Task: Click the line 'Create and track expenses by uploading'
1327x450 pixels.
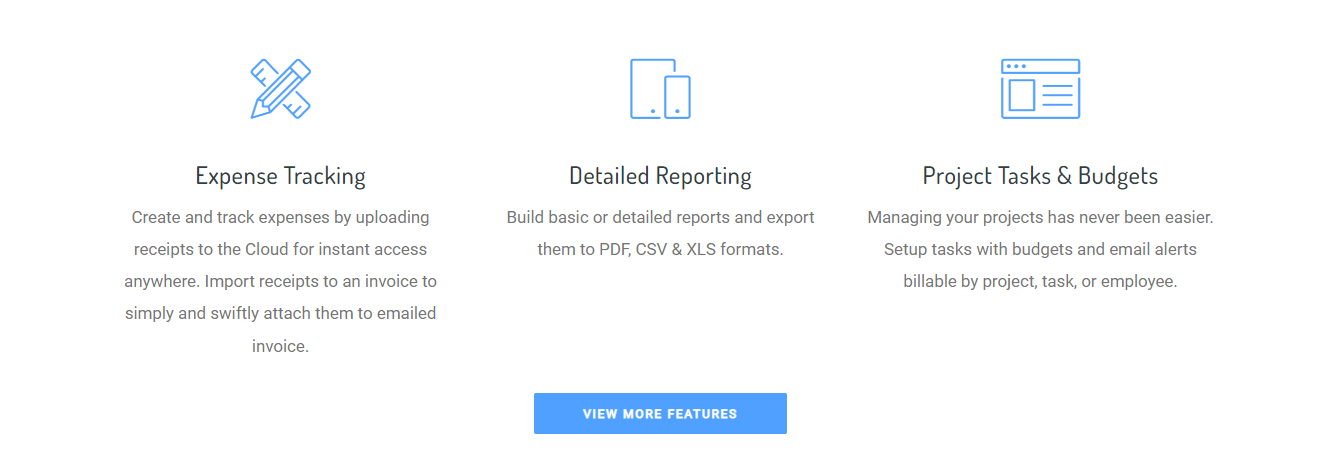Action: 280,217
